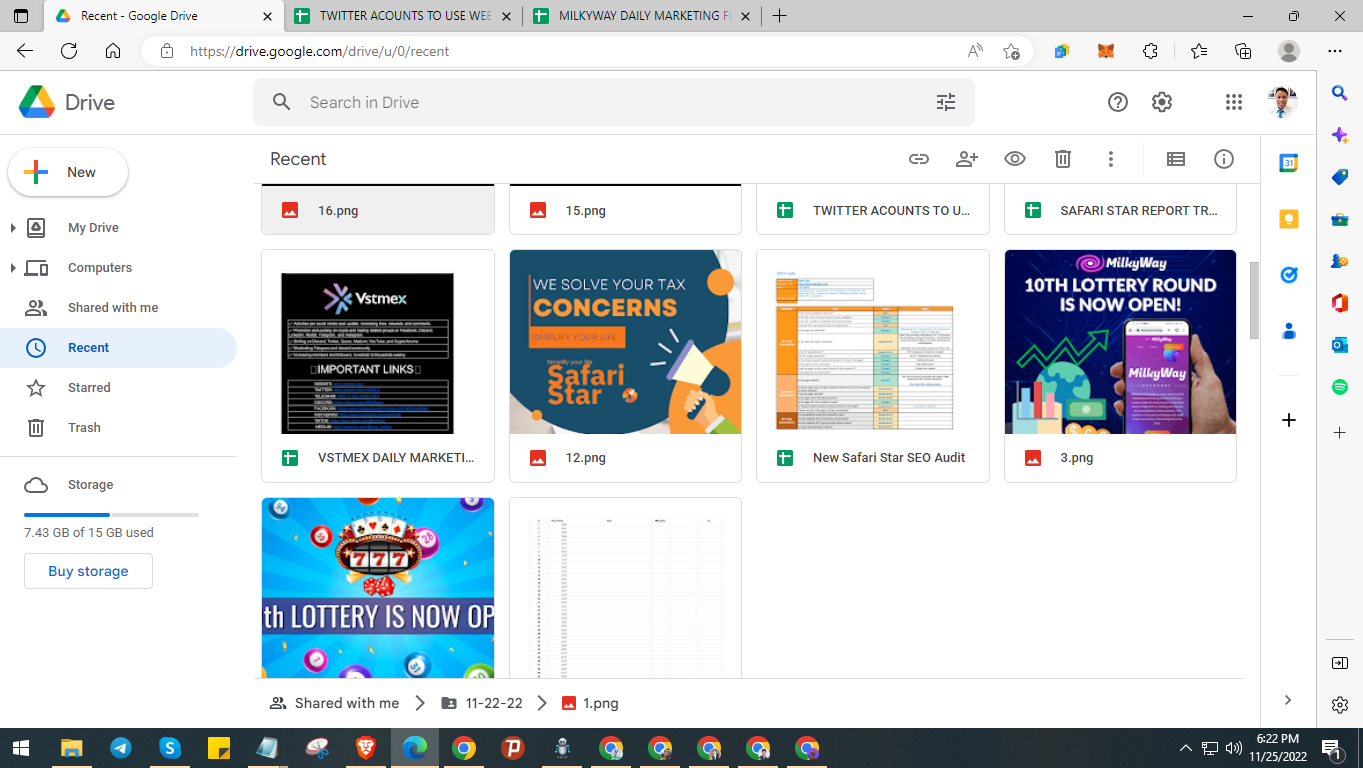1363x768 pixels.
Task: Click the browser address bar URL
Action: 319,51
